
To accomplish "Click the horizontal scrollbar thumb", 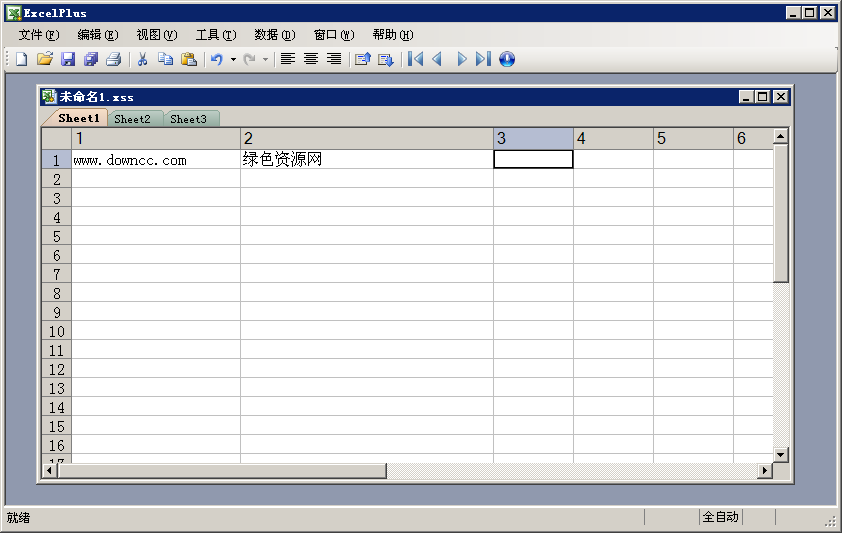I will point(222,471).
